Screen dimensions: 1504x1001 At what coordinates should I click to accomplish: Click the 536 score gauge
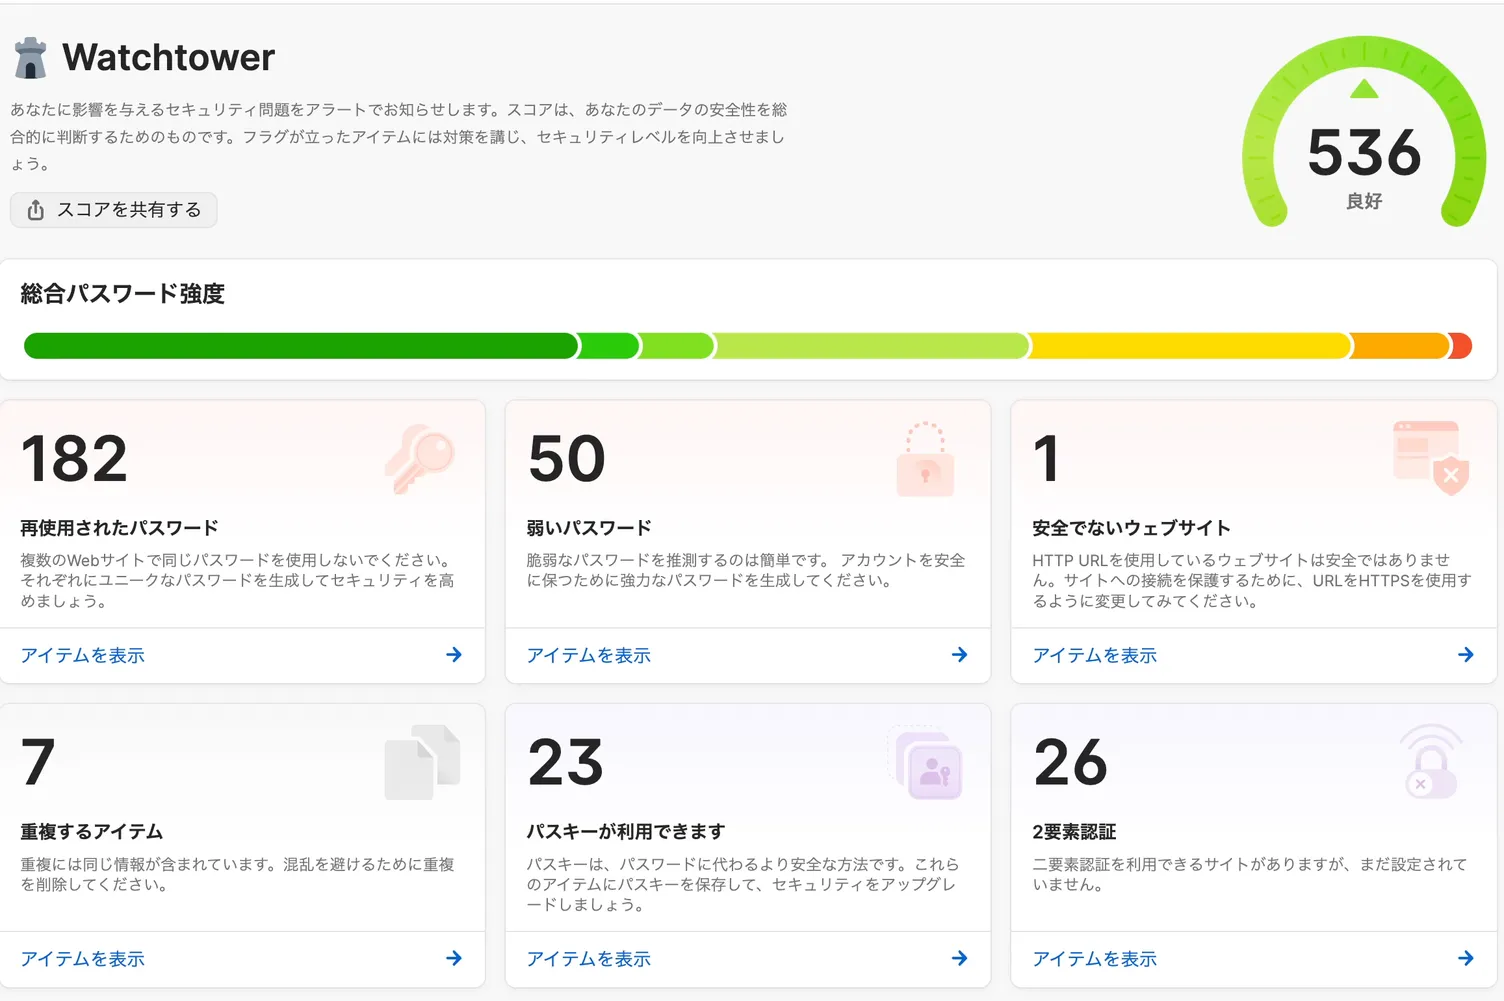point(1364,131)
